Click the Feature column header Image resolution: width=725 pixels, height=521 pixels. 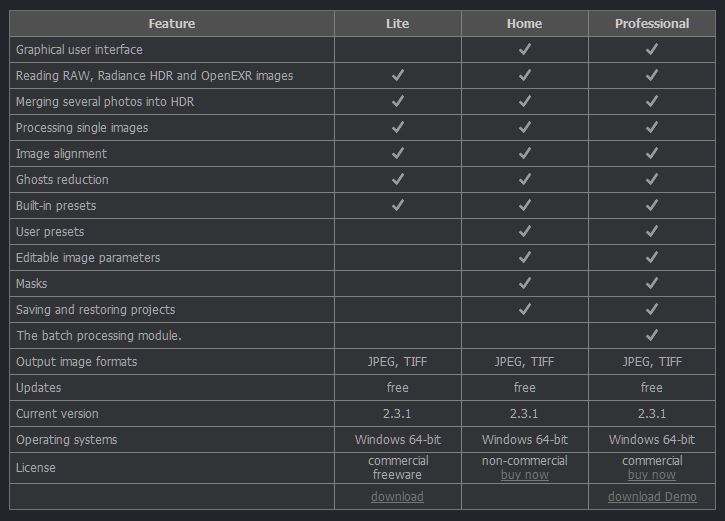coord(172,23)
